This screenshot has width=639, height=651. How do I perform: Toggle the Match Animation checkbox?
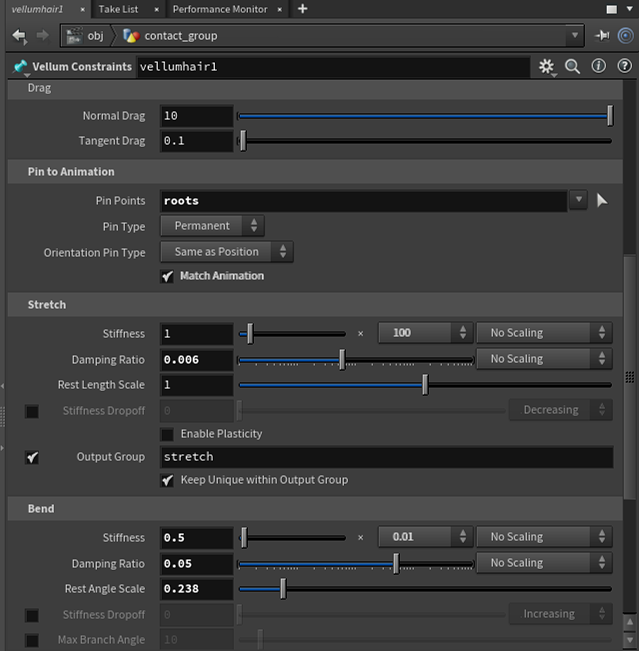click(168, 276)
